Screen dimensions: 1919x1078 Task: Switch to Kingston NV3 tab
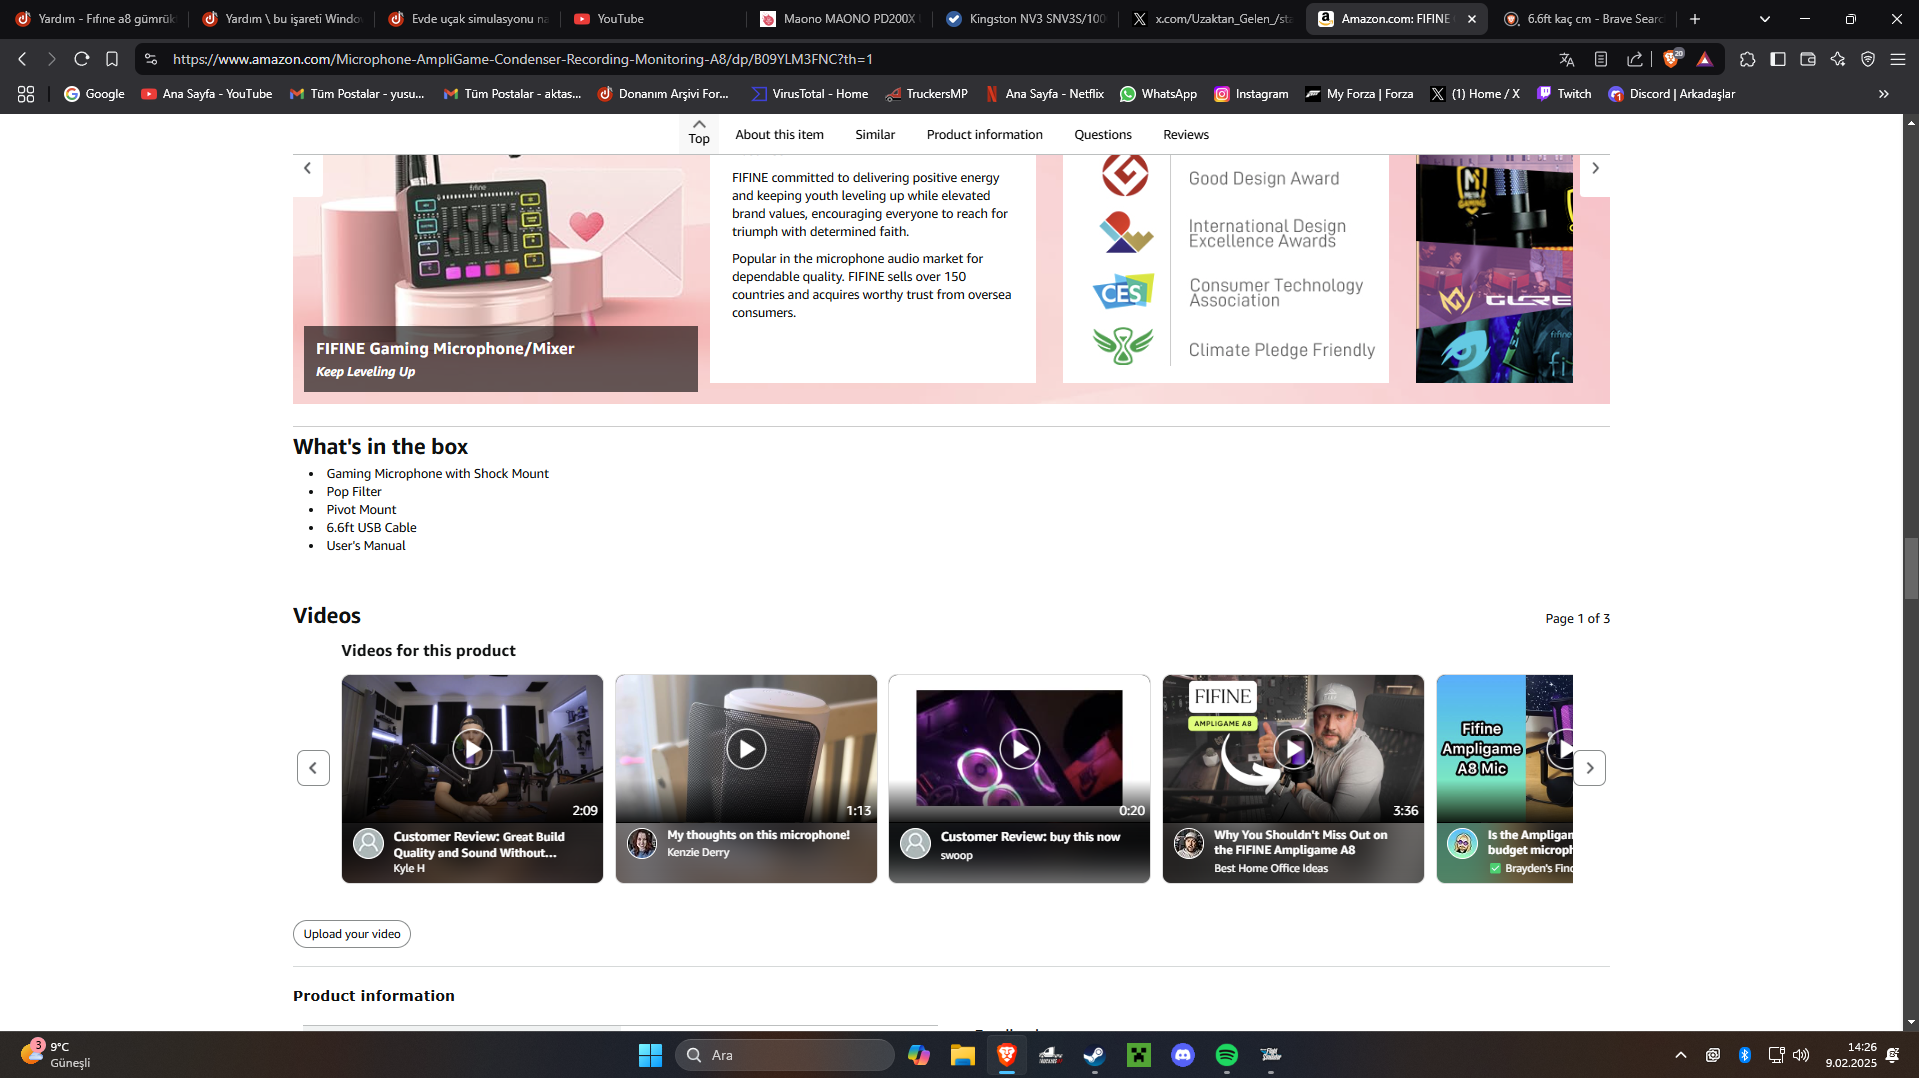pyautogui.click(x=1027, y=19)
